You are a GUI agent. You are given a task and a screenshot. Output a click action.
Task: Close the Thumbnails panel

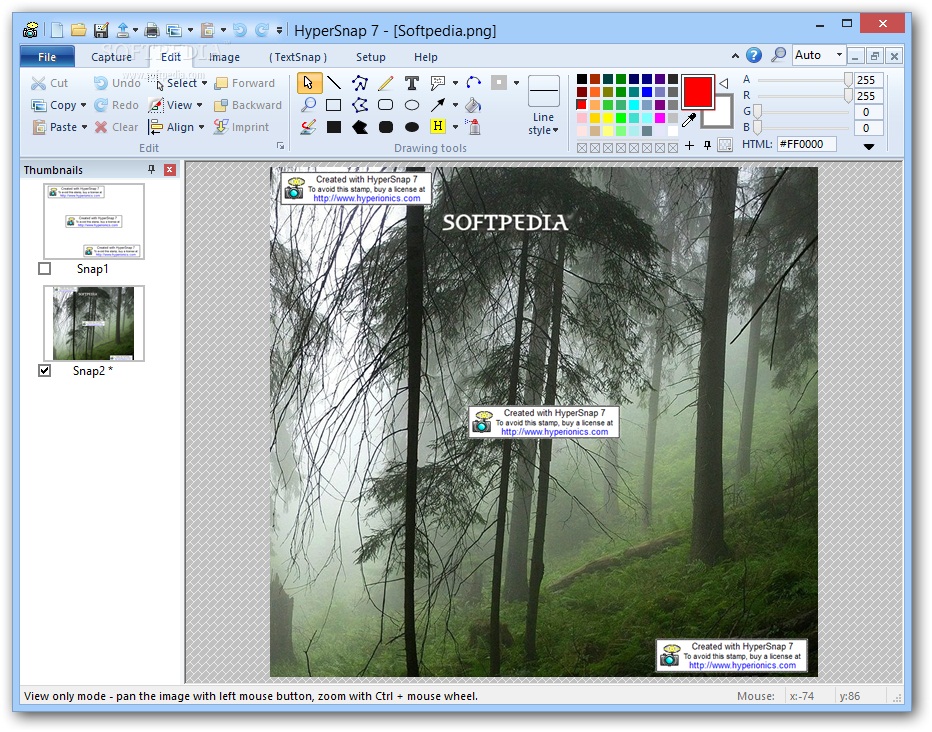coord(170,169)
